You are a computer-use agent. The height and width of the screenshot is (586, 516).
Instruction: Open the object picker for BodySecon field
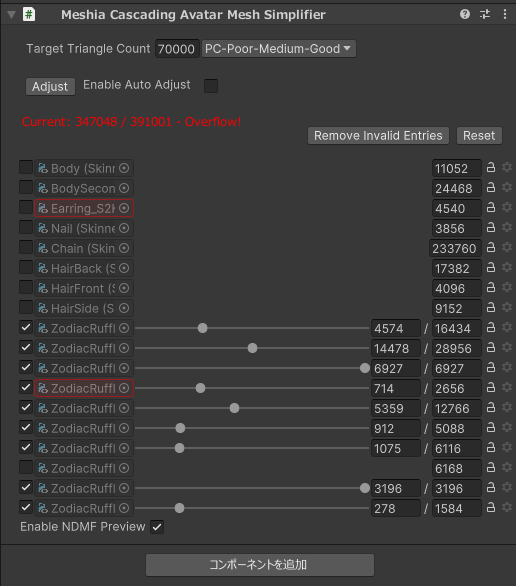(x=124, y=188)
